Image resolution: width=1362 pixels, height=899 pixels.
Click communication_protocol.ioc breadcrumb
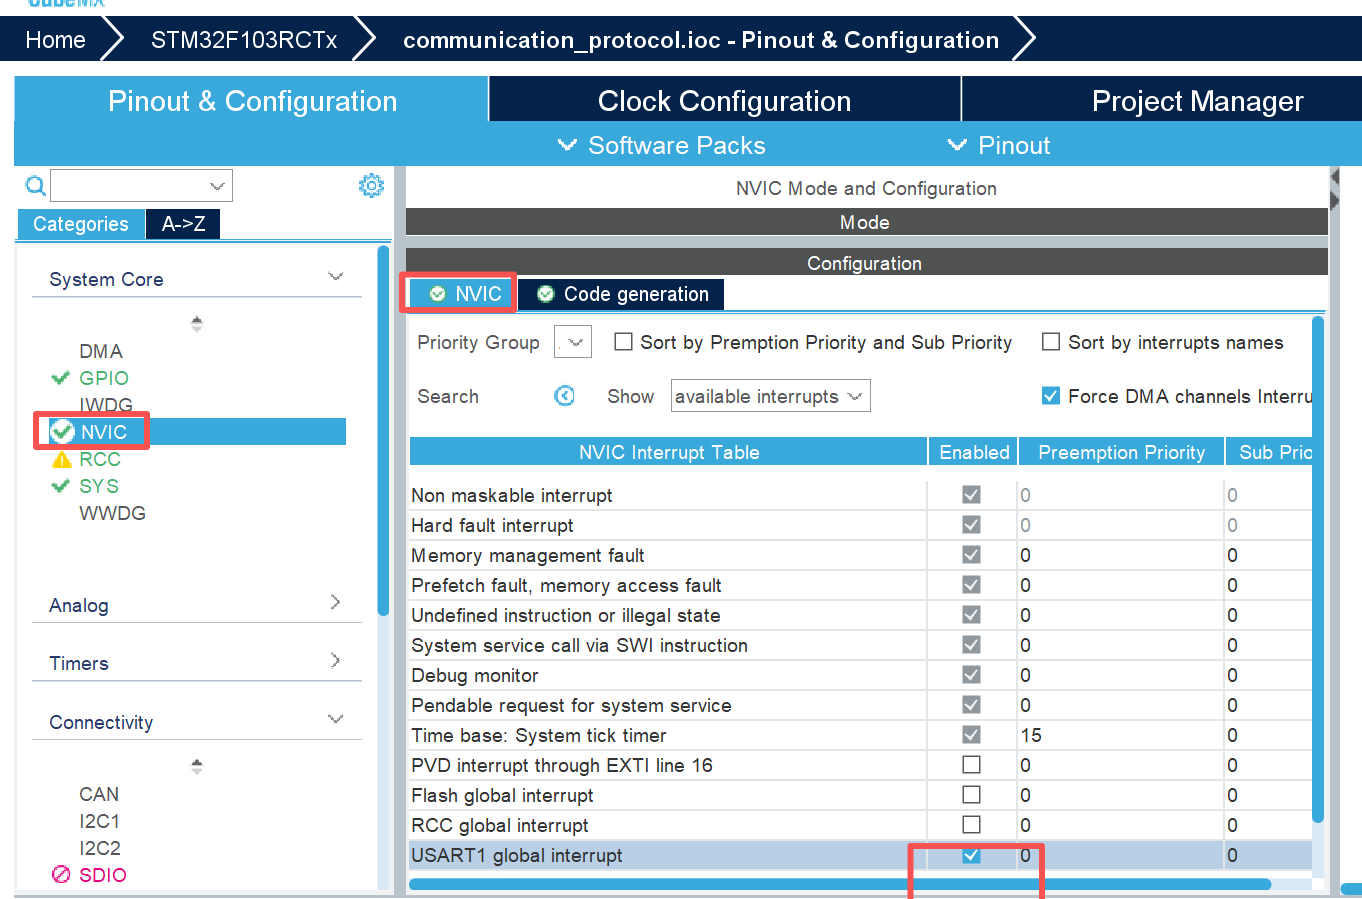pyautogui.click(x=701, y=40)
